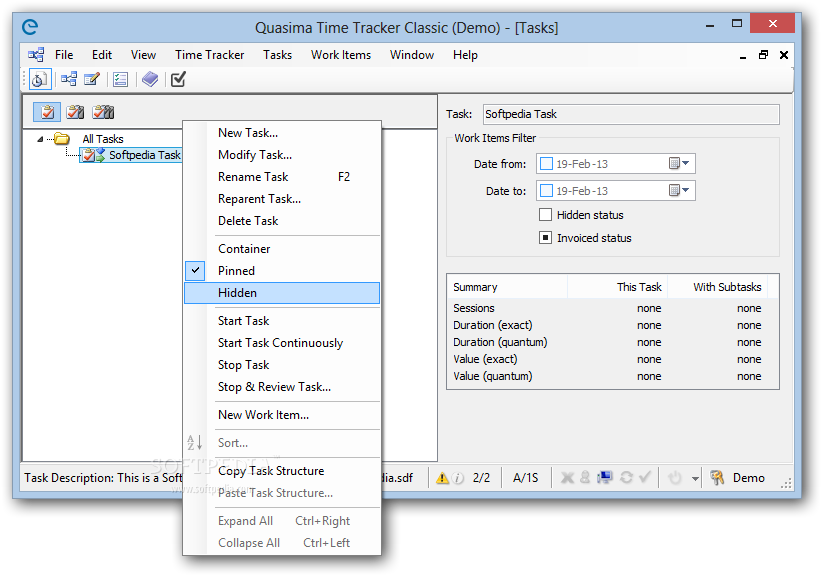Click the warning triangle status bar icon

click(x=442, y=477)
